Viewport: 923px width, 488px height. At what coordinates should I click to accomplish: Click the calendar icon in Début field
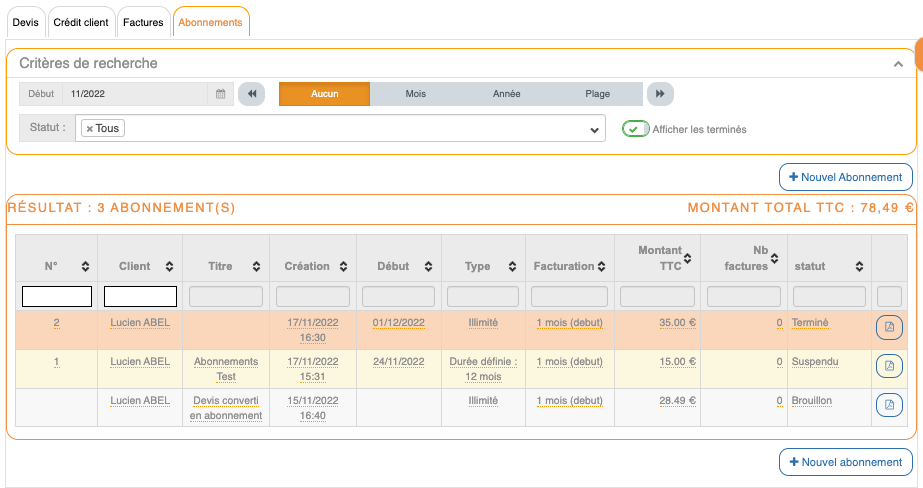[x=221, y=94]
